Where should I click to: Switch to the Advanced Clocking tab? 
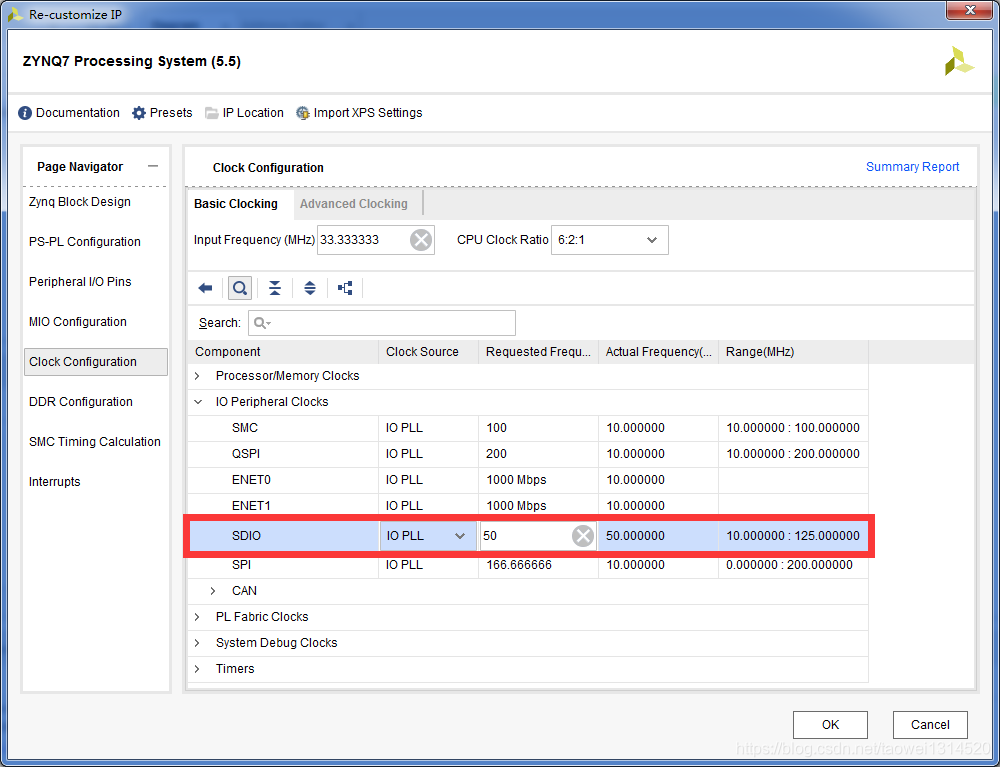pos(353,204)
